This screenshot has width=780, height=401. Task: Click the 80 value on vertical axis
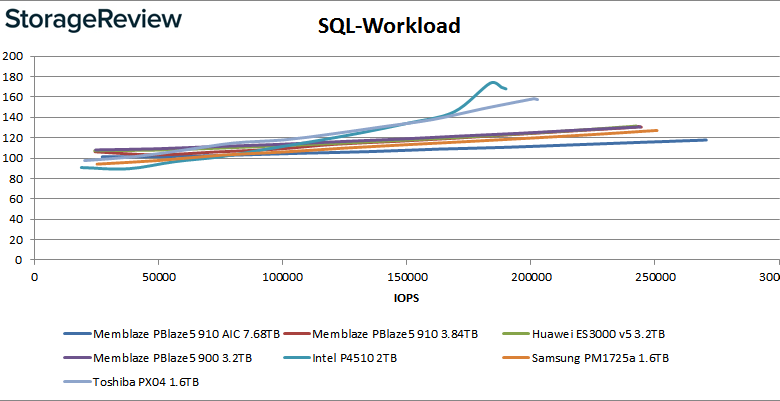[16, 178]
